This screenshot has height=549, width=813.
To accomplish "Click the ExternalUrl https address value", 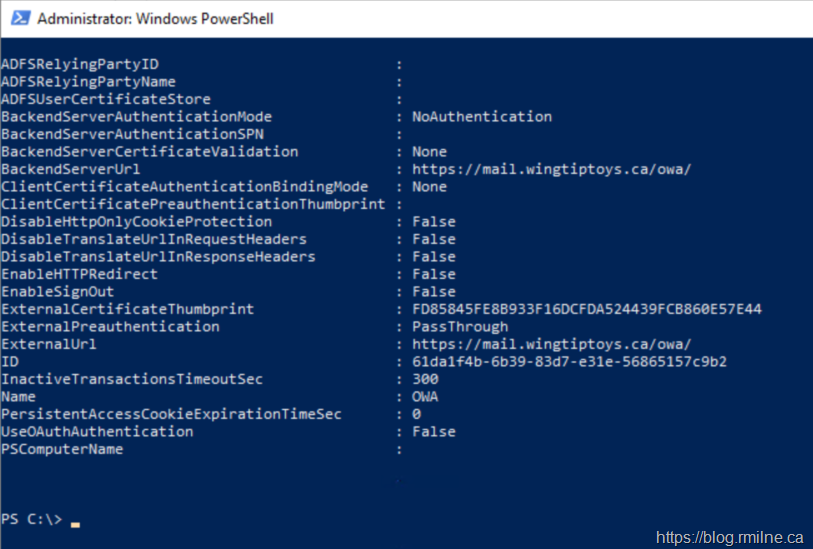I will (x=551, y=344).
